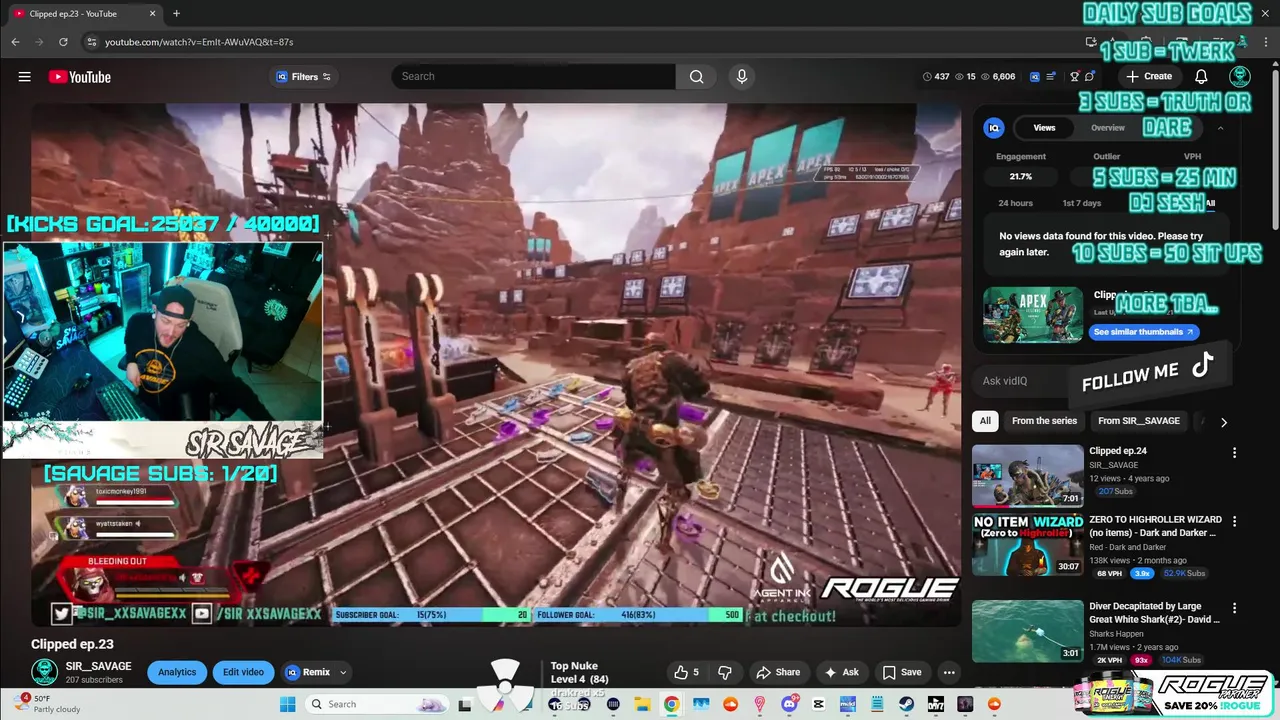The height and width of the screenshot is (720, 1280).
Task: Click the Edit video button
Action: [x=243, y=672]
